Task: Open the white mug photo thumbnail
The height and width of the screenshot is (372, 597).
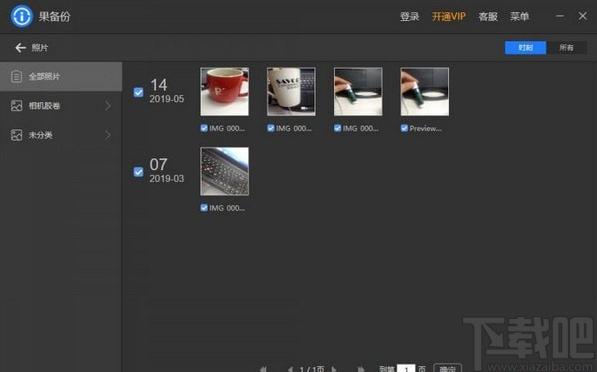Action: click(x=291, y=92)
